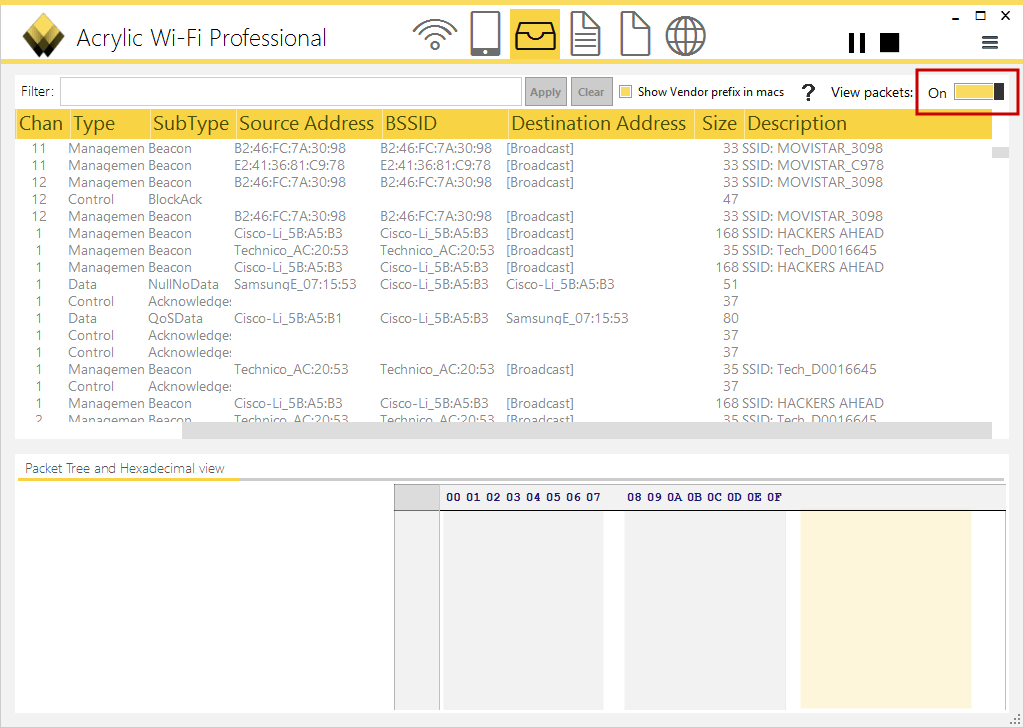Select destination address SamsungE_07:15:53
This screenshot has width=1024, height=728.
click(567, 318)
